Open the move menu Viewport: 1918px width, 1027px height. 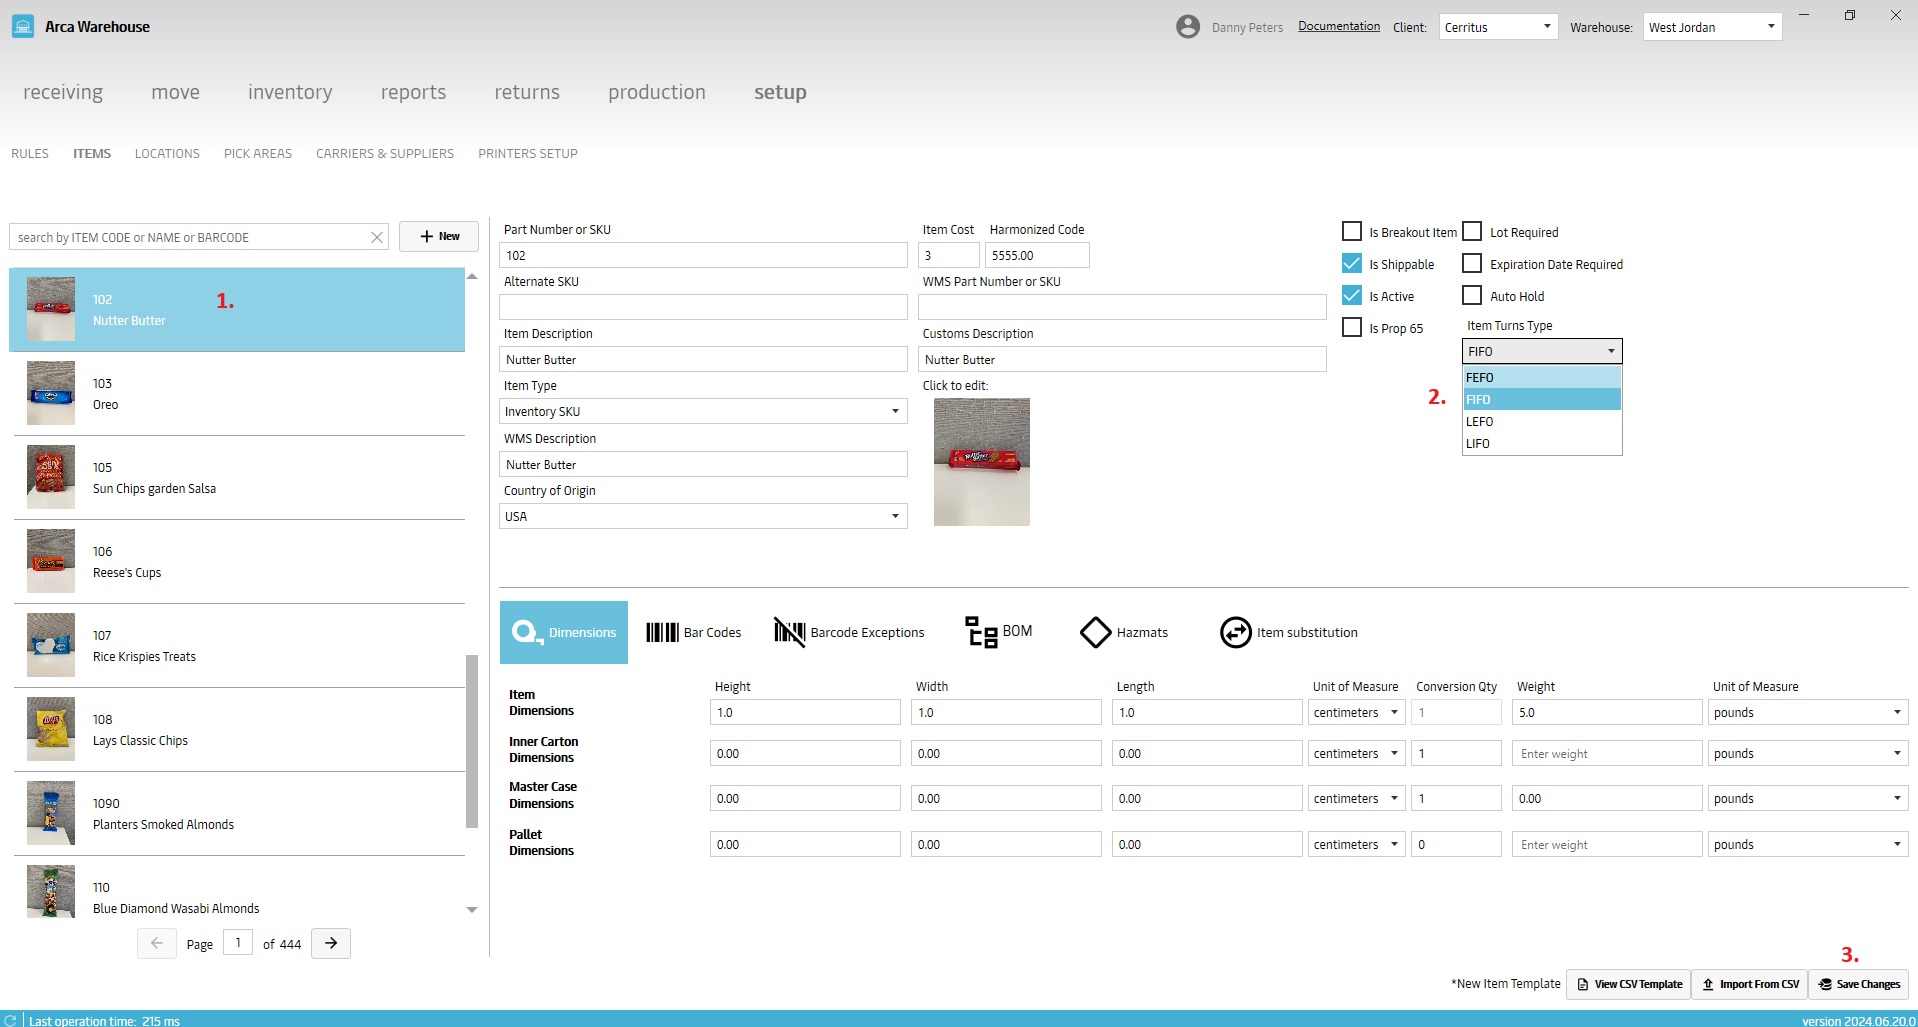[176, 92]
